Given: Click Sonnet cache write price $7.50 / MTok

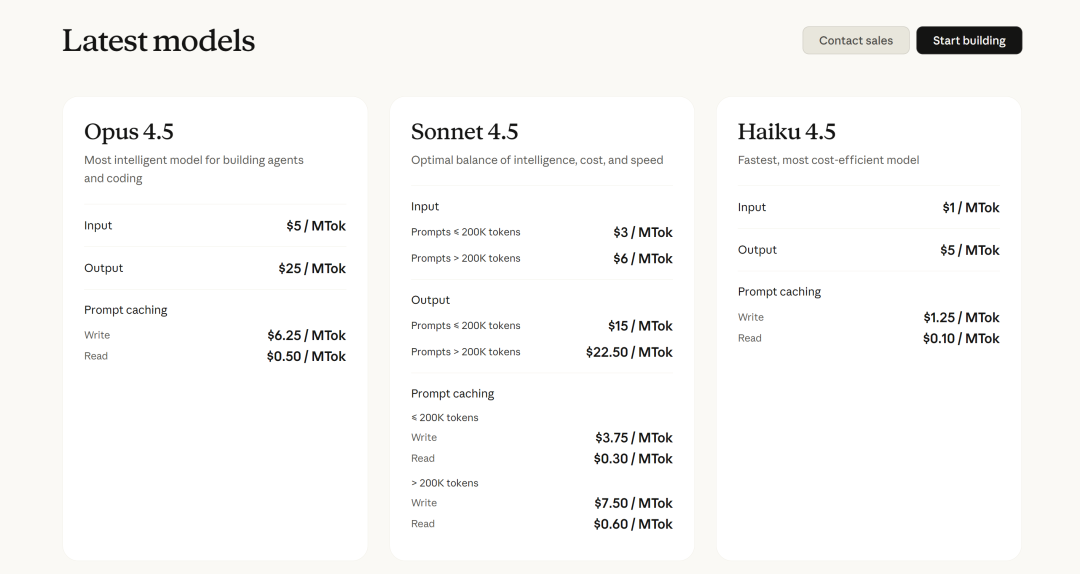Looking at the screenshot, I should tap(633, 503).
